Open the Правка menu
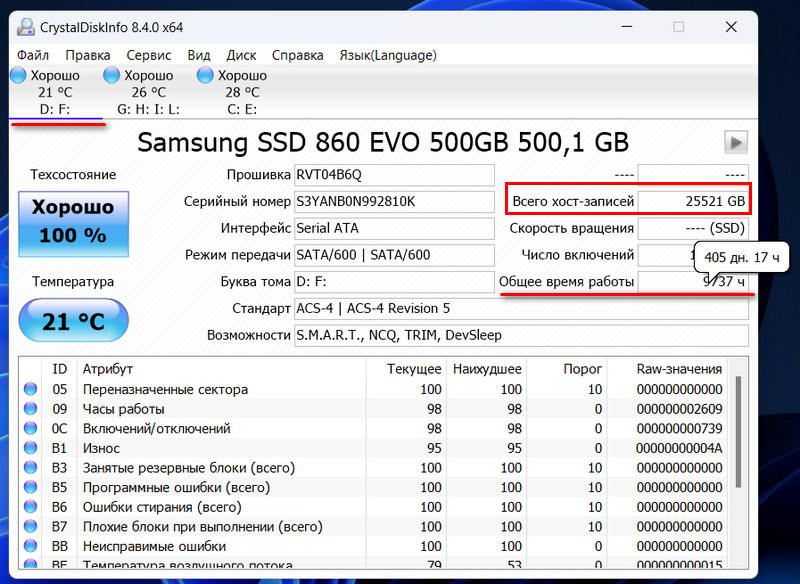Viewport: 800px width, 584px height. [88, 55]
